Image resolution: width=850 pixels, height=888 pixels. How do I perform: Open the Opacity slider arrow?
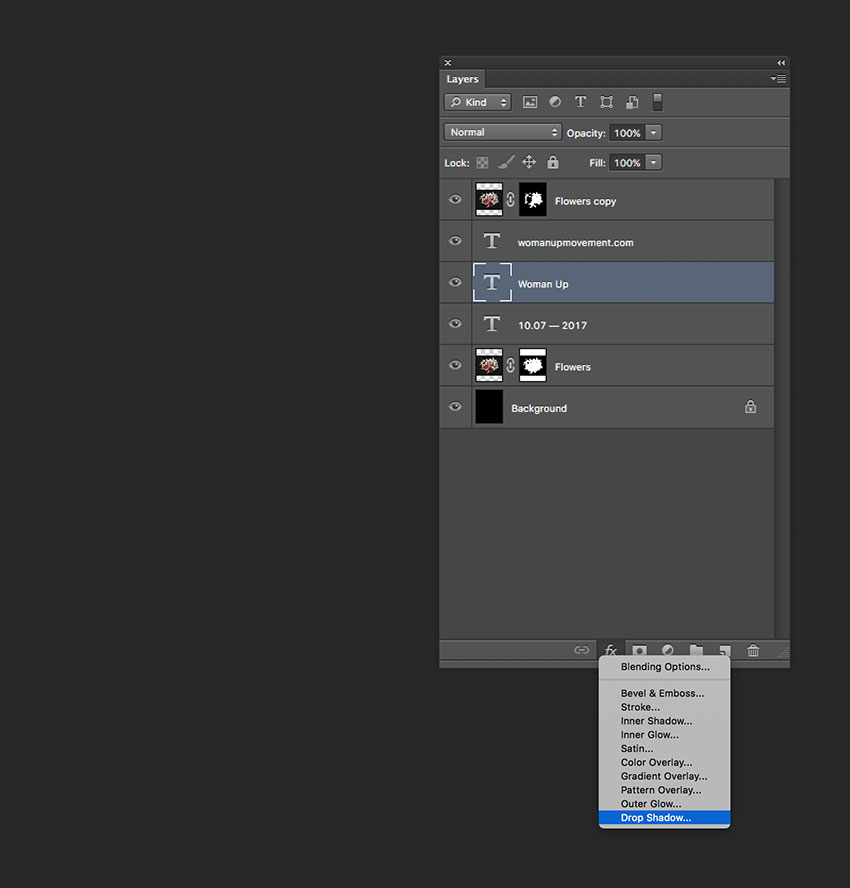pyautogui.click(x=653, y=133)
